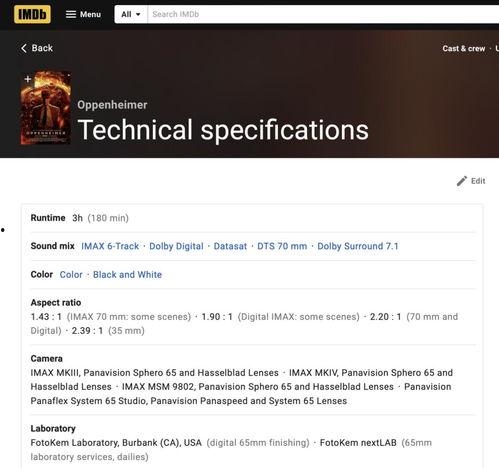
Task: Open the hamburger Menu
Action: [83, 14]
